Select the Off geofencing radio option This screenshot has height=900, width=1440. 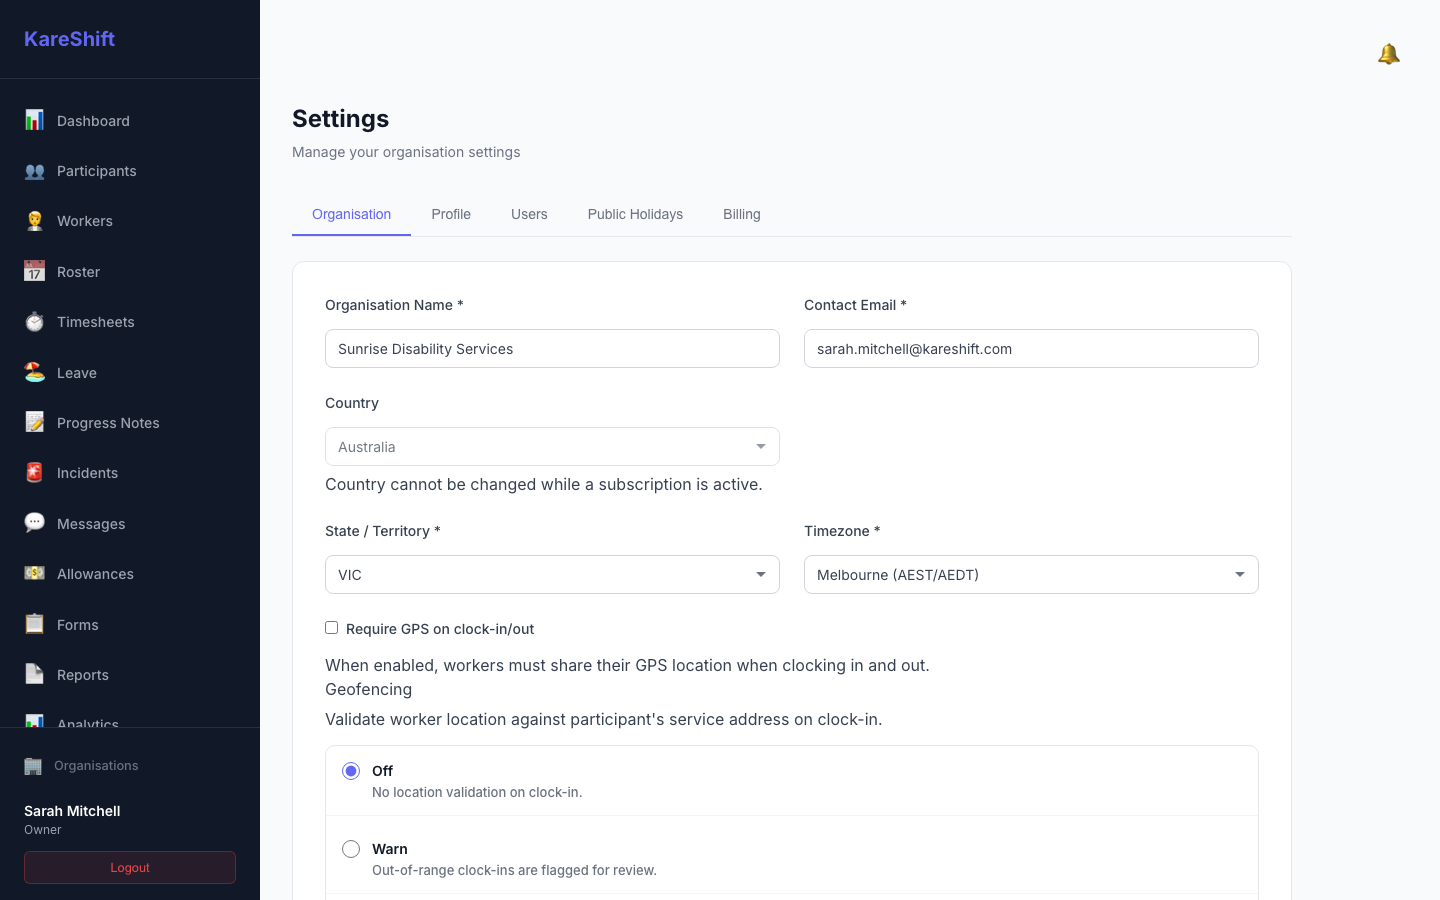click(x=351, y=771)
